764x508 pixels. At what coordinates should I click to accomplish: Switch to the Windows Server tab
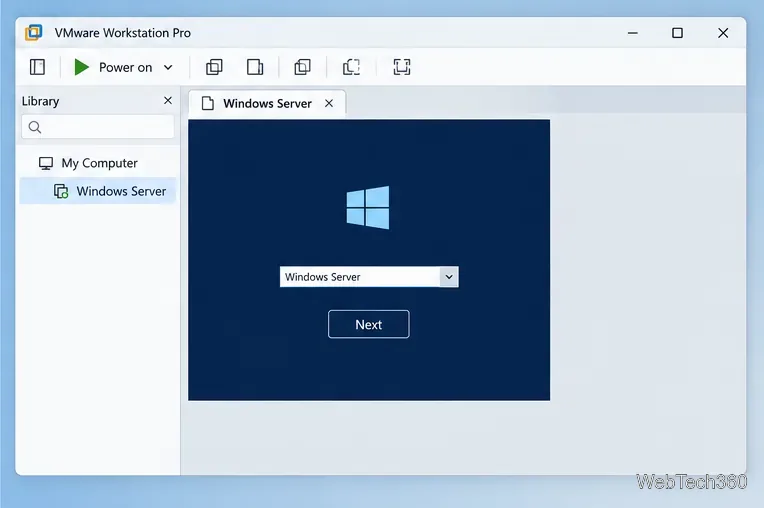click(267, 103)
